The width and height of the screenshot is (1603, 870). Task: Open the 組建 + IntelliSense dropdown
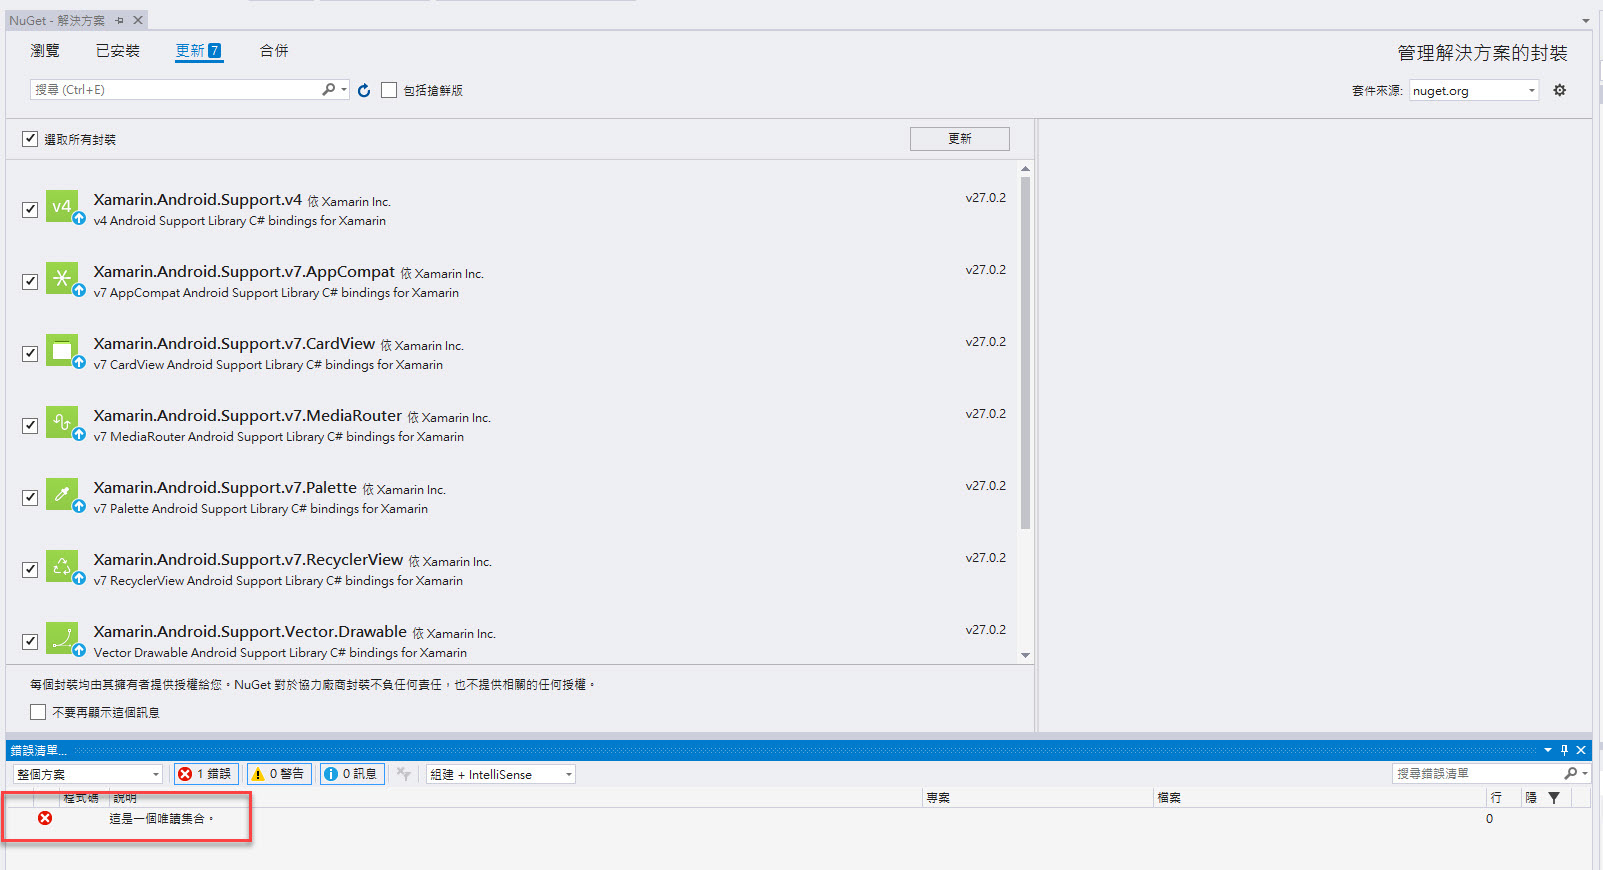pos(501,774)
